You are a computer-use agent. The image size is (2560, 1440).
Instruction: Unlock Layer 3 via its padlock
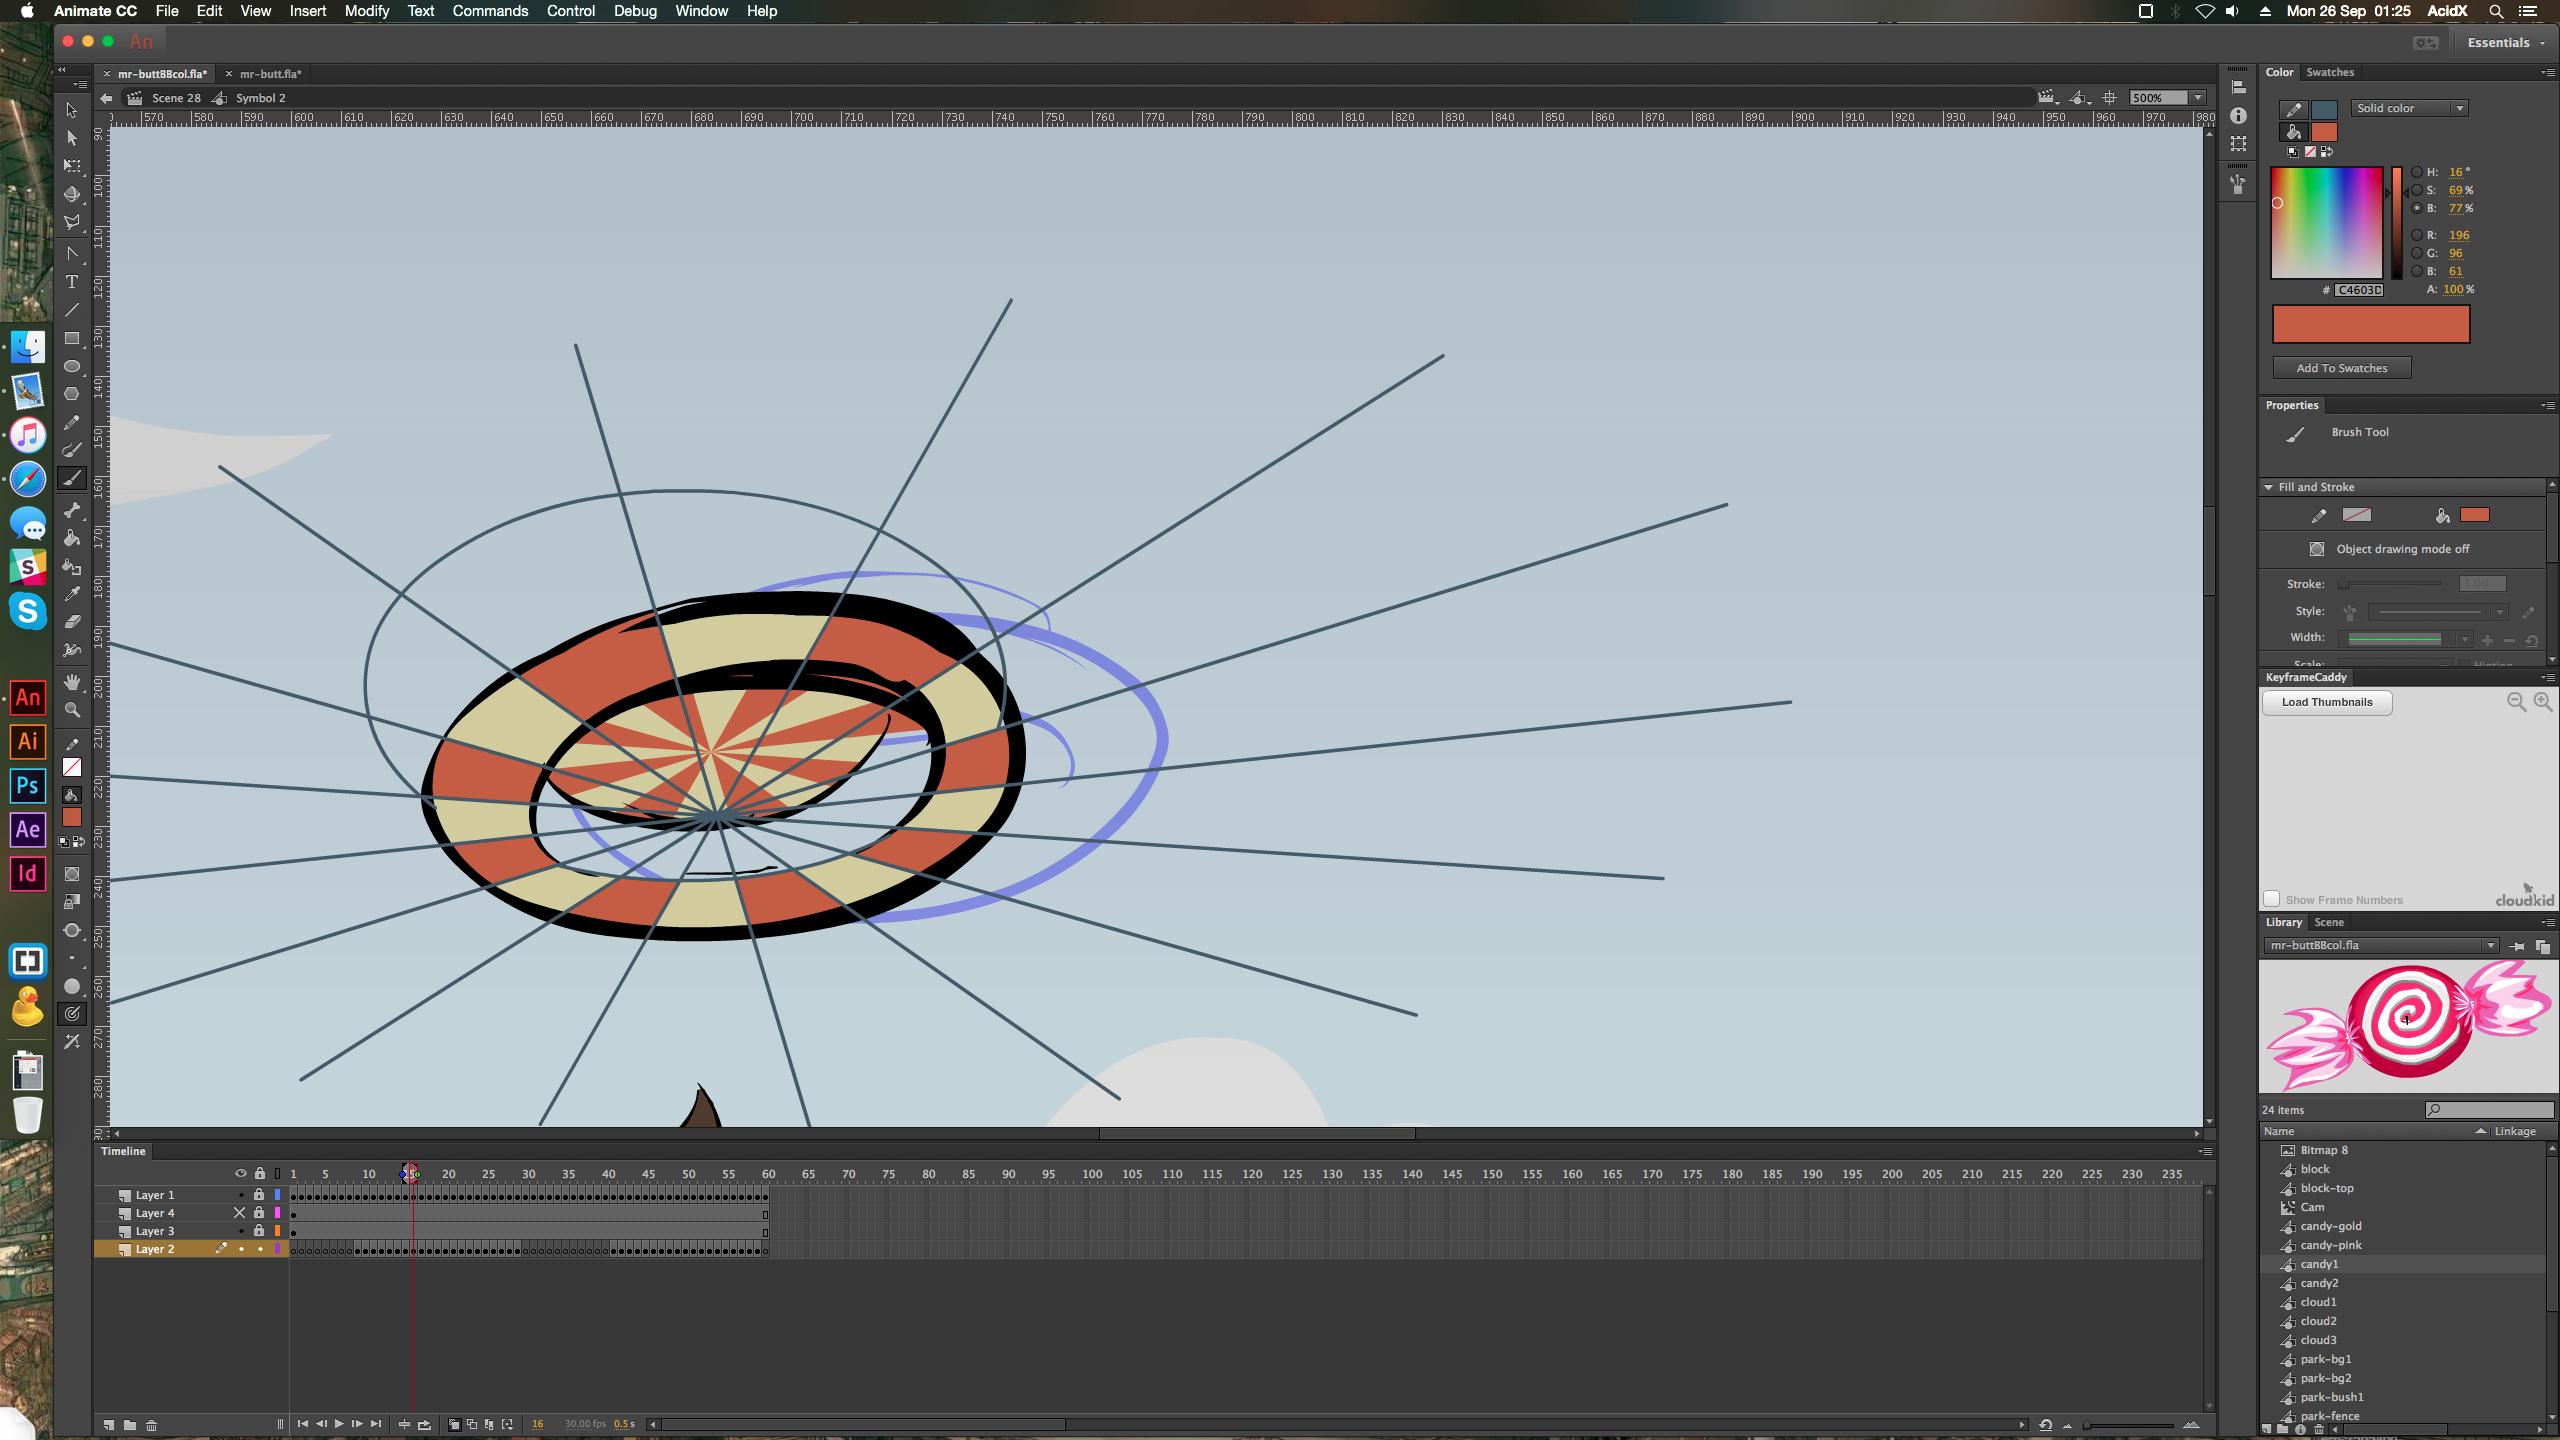point(259,1231)
